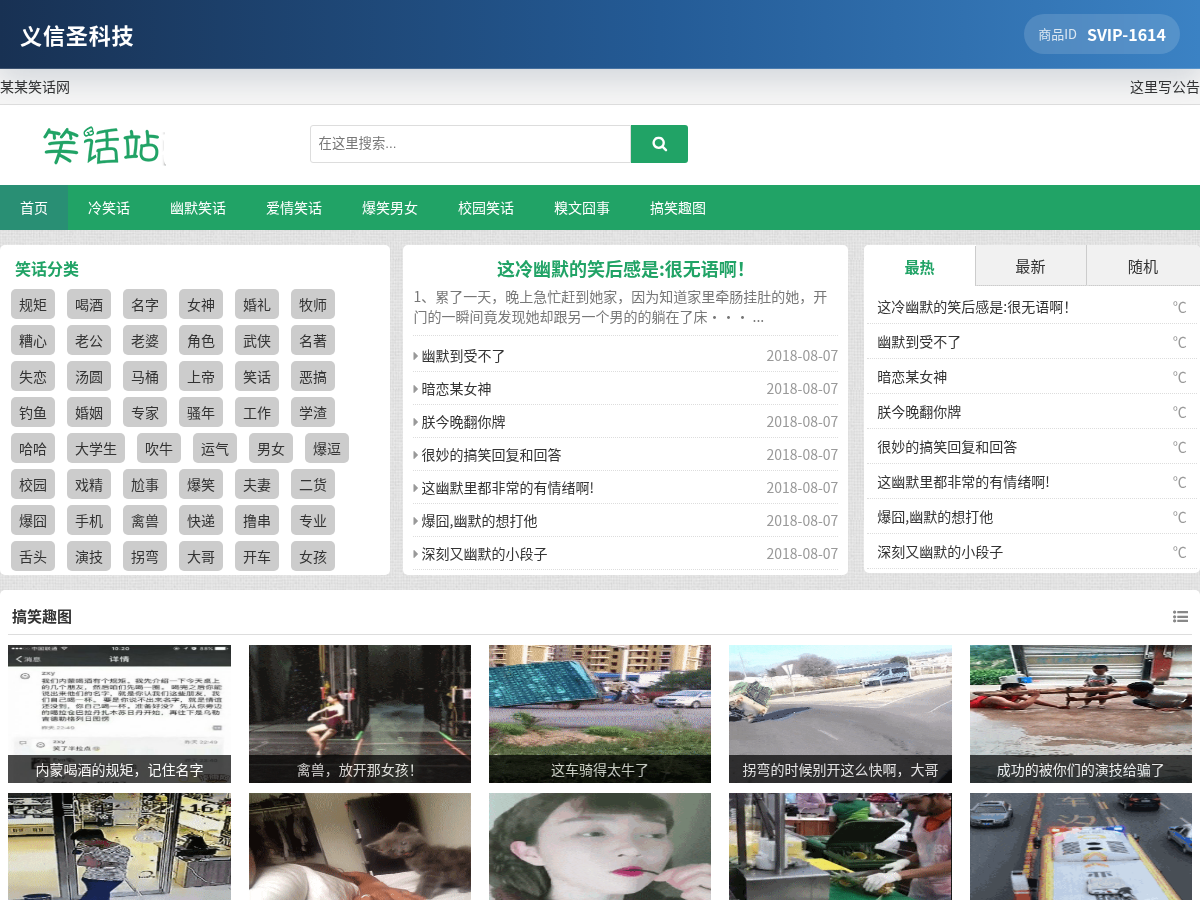The image size is (1200, 900).
Task: Open 这幽默里都非常的有情绪啊! in center list
Action: coord(507,487)
